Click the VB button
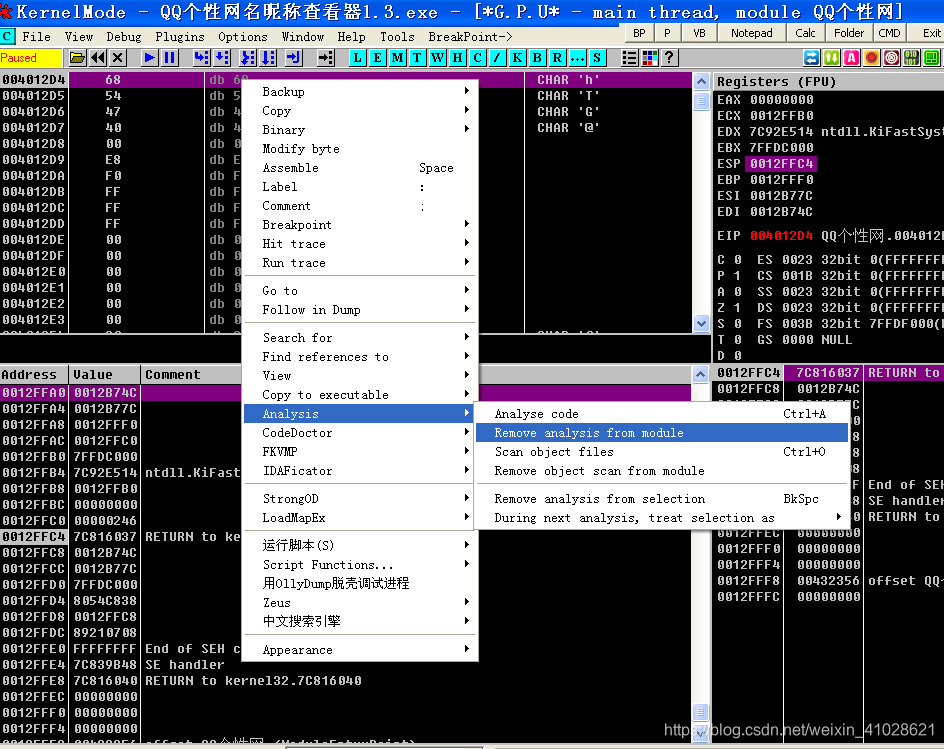The image size is (944, 749). [x=699, y=33]
